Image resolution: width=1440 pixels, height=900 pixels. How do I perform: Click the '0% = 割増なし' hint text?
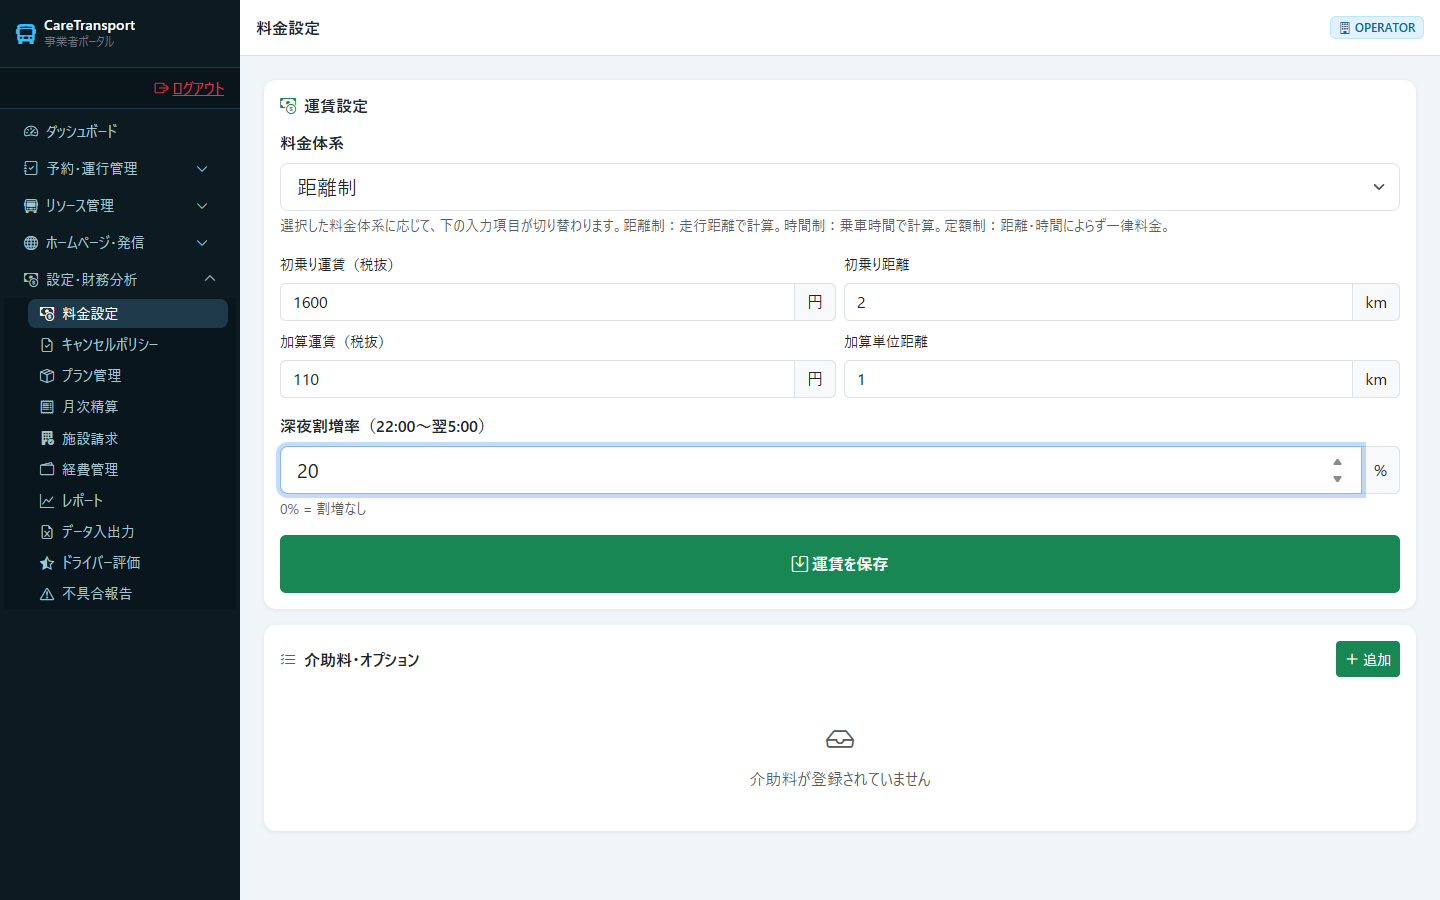pyautogui.click(x=323, y=509)
